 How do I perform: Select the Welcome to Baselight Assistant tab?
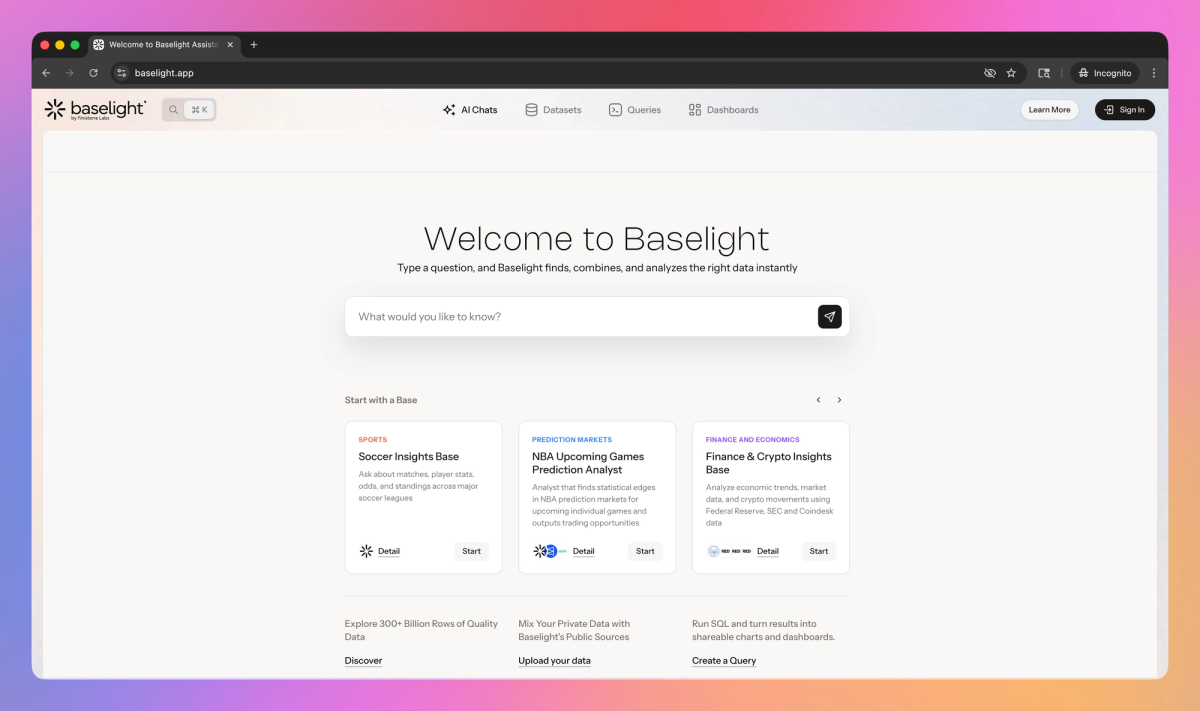[160, 44]
